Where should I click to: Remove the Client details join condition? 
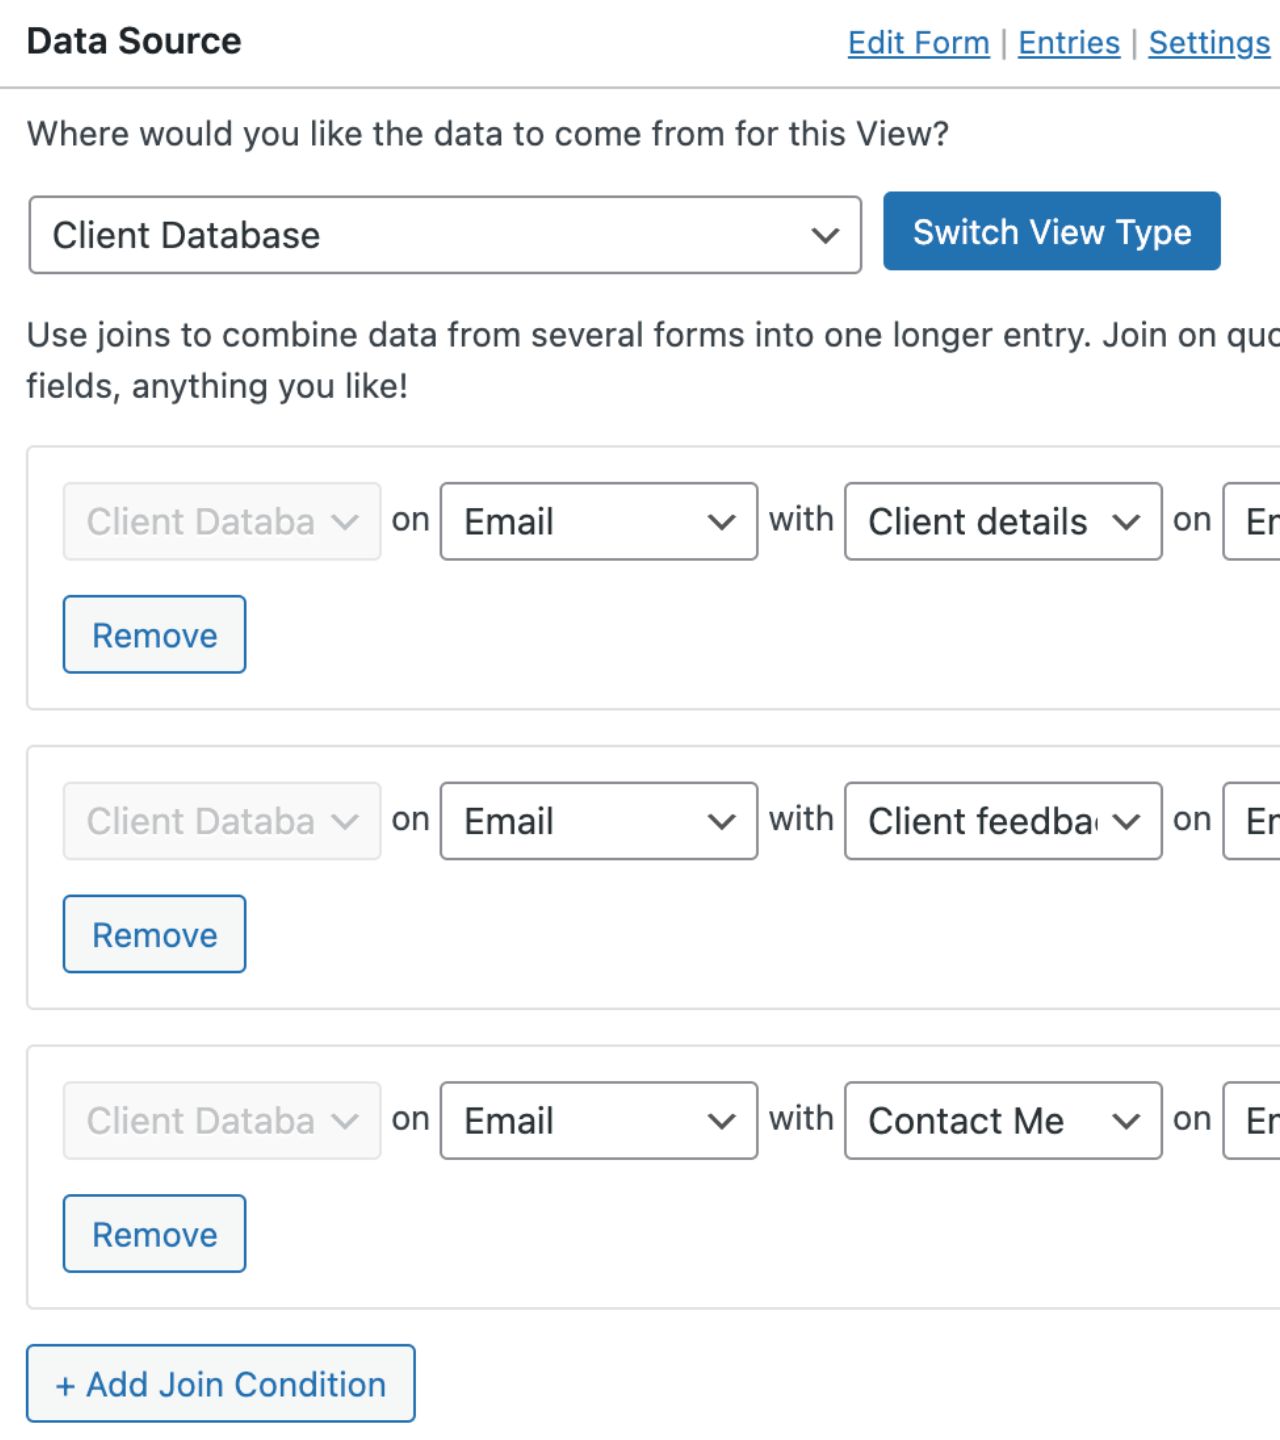click(x=154, y=634)
